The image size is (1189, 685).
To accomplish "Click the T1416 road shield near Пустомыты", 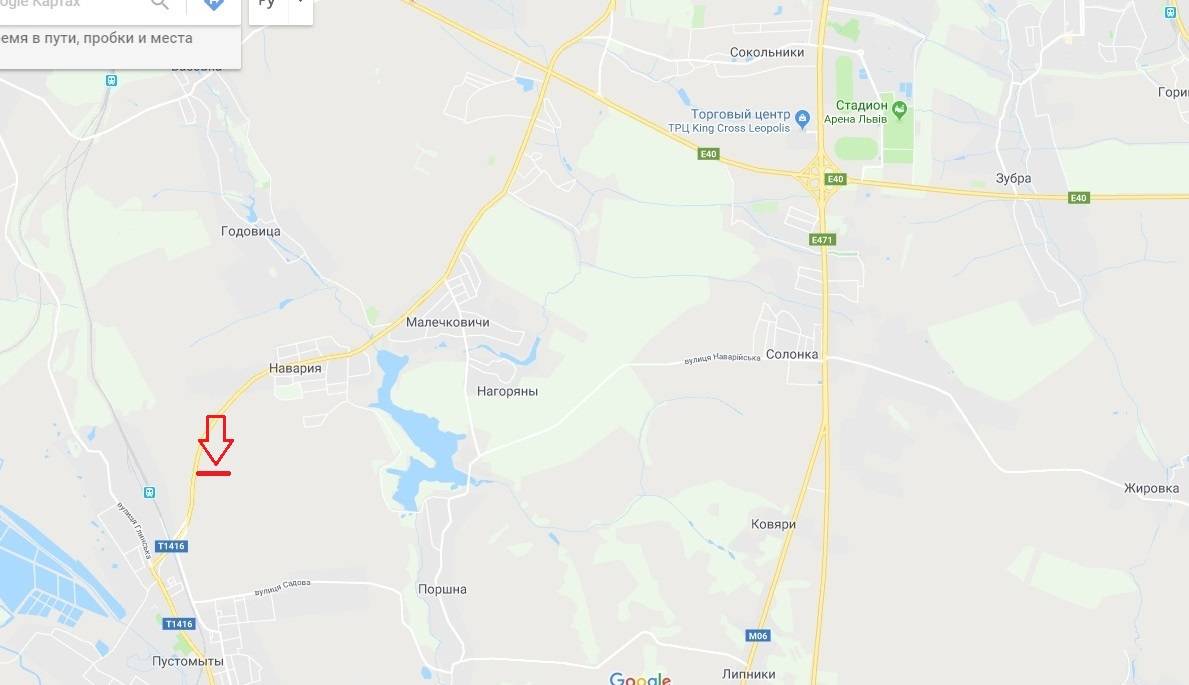I will coord(180,624).
